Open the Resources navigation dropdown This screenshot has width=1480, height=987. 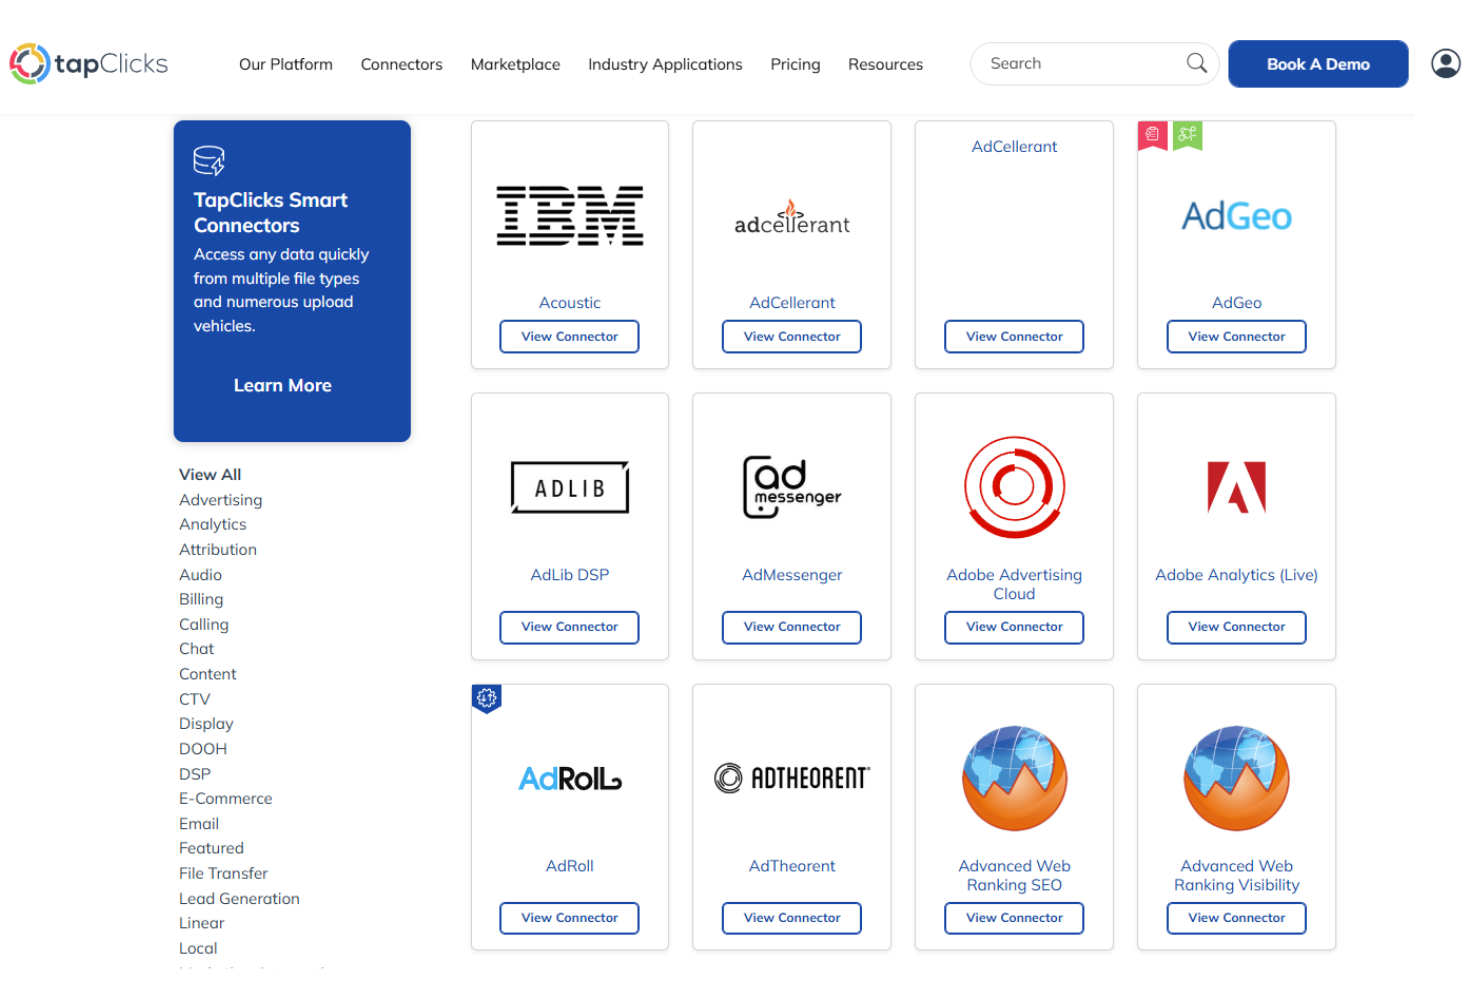tap(885, 63)
